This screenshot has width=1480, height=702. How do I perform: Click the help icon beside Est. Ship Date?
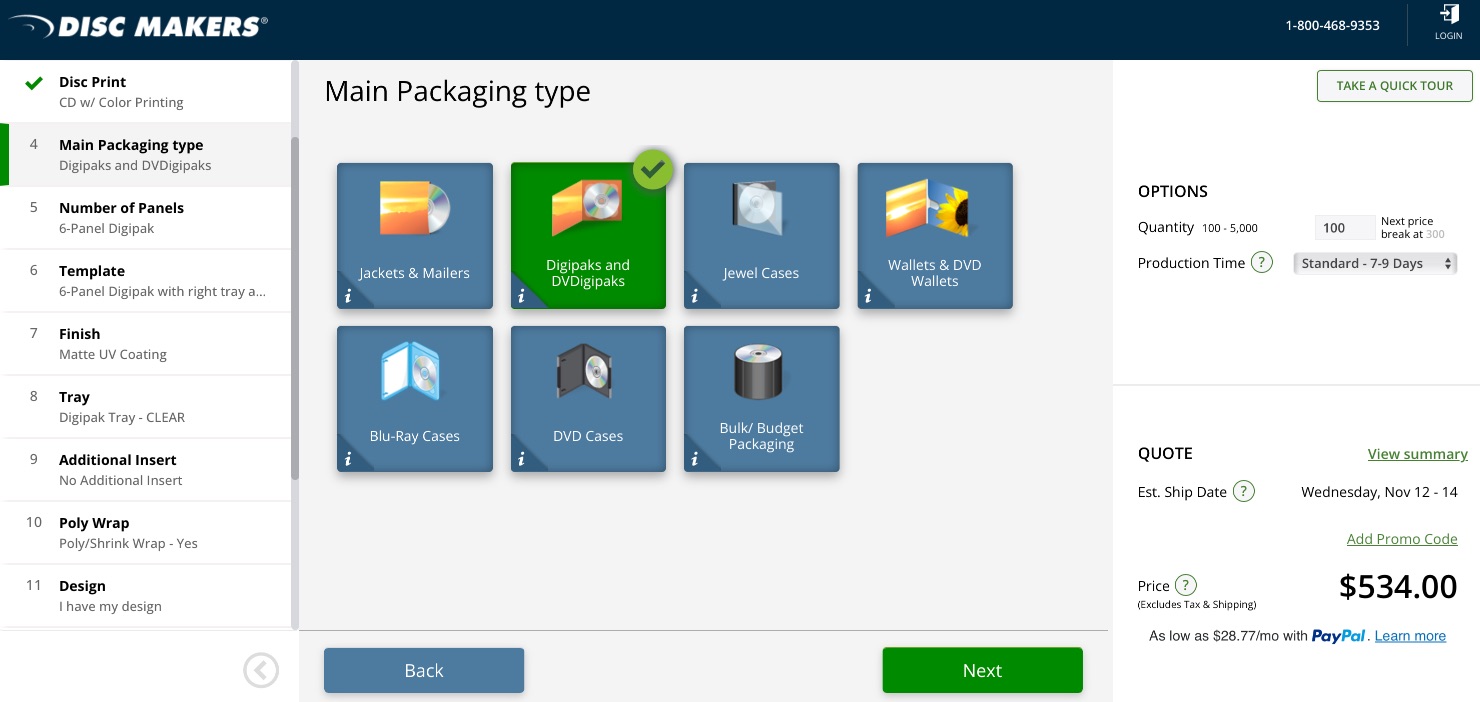pos(1243,491)
